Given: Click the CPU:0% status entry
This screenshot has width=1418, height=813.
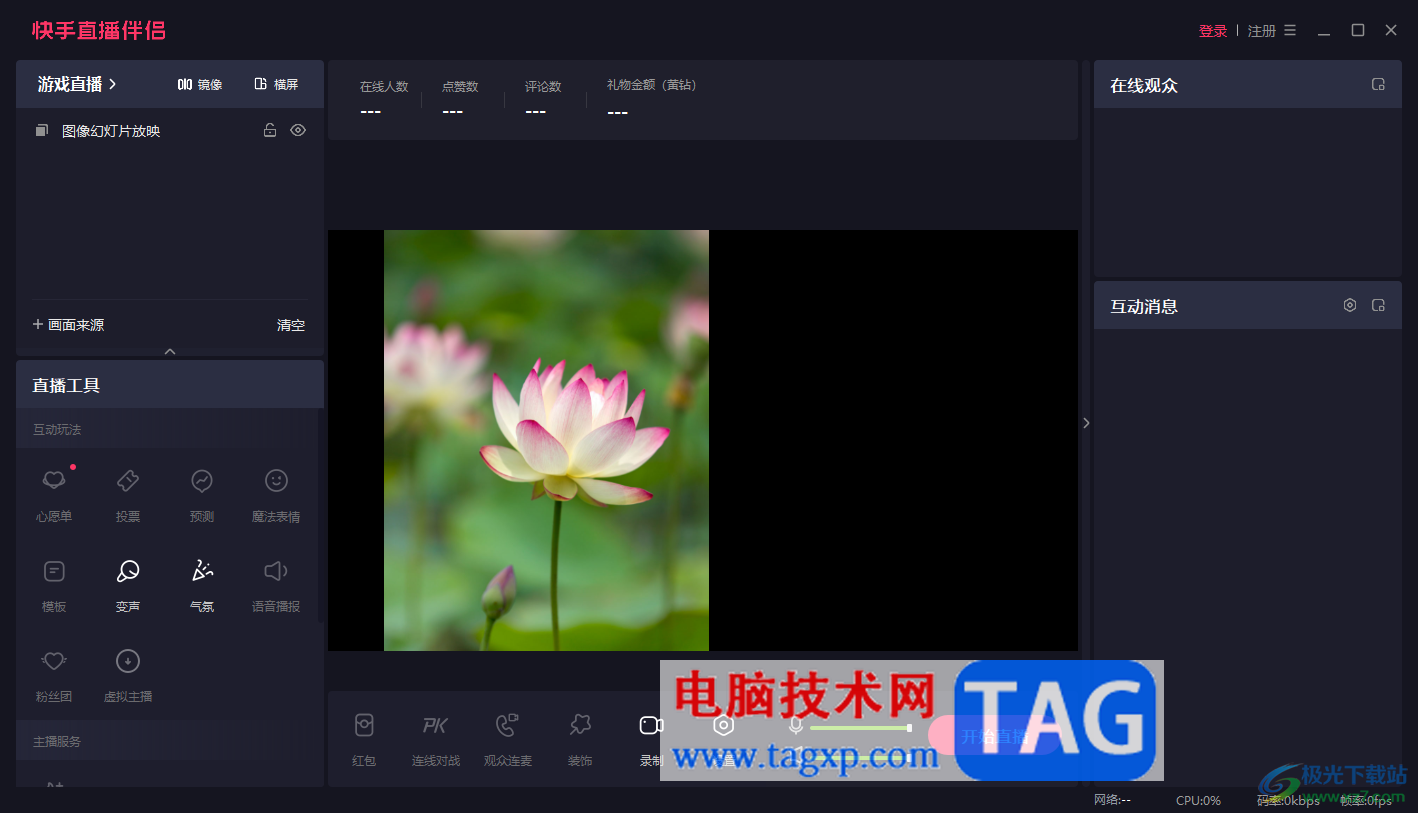Looking at the screenshot, I should pos(1198,800).
